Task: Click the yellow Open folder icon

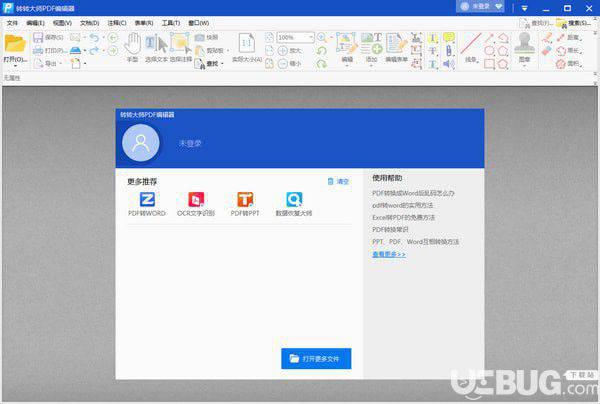Action: (15, 43)
